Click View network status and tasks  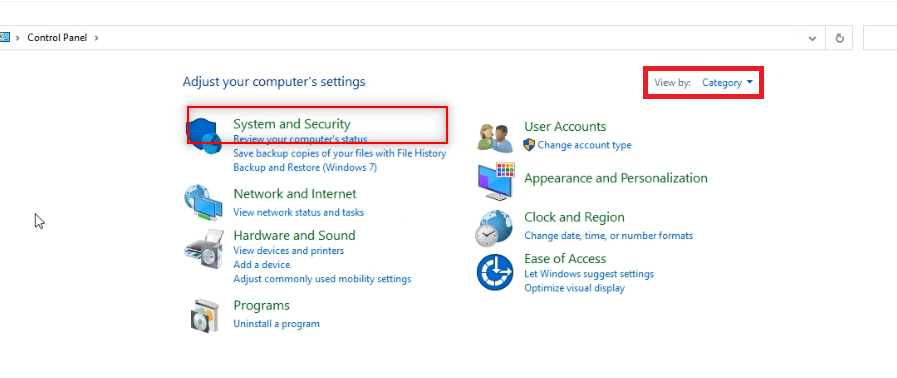point(299,212)
